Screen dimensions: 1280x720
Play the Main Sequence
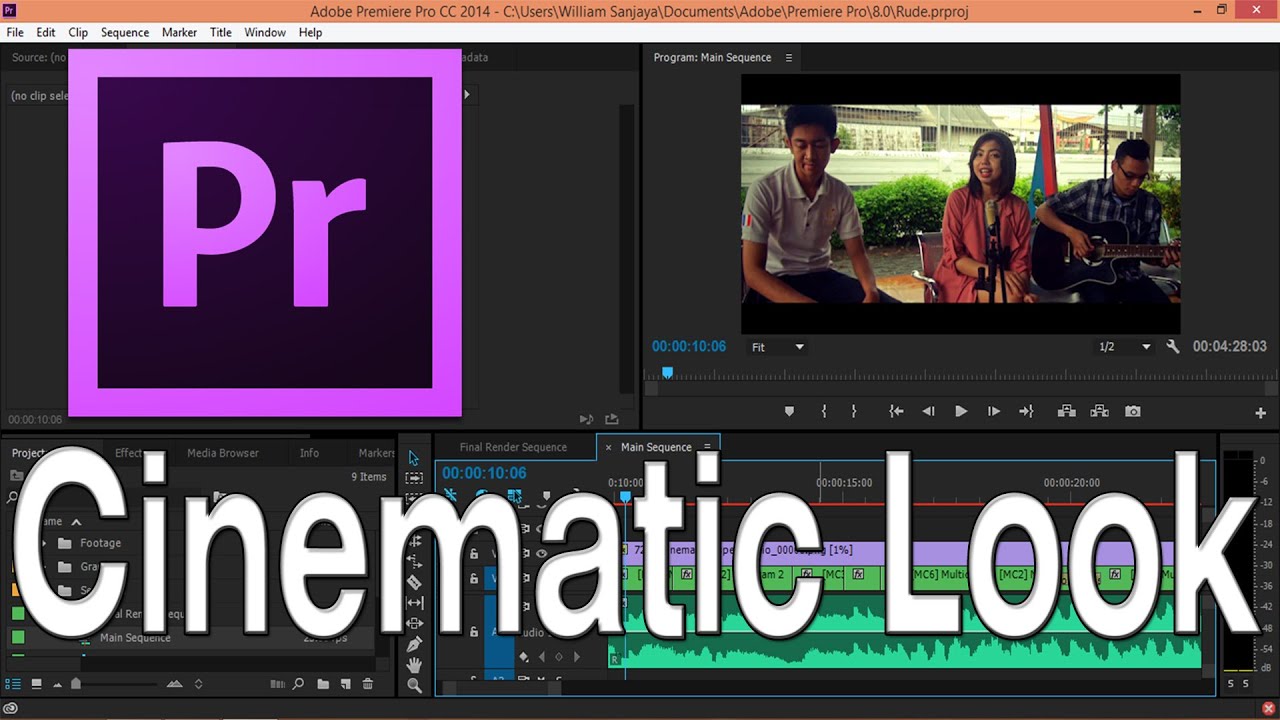pos(961,411)
